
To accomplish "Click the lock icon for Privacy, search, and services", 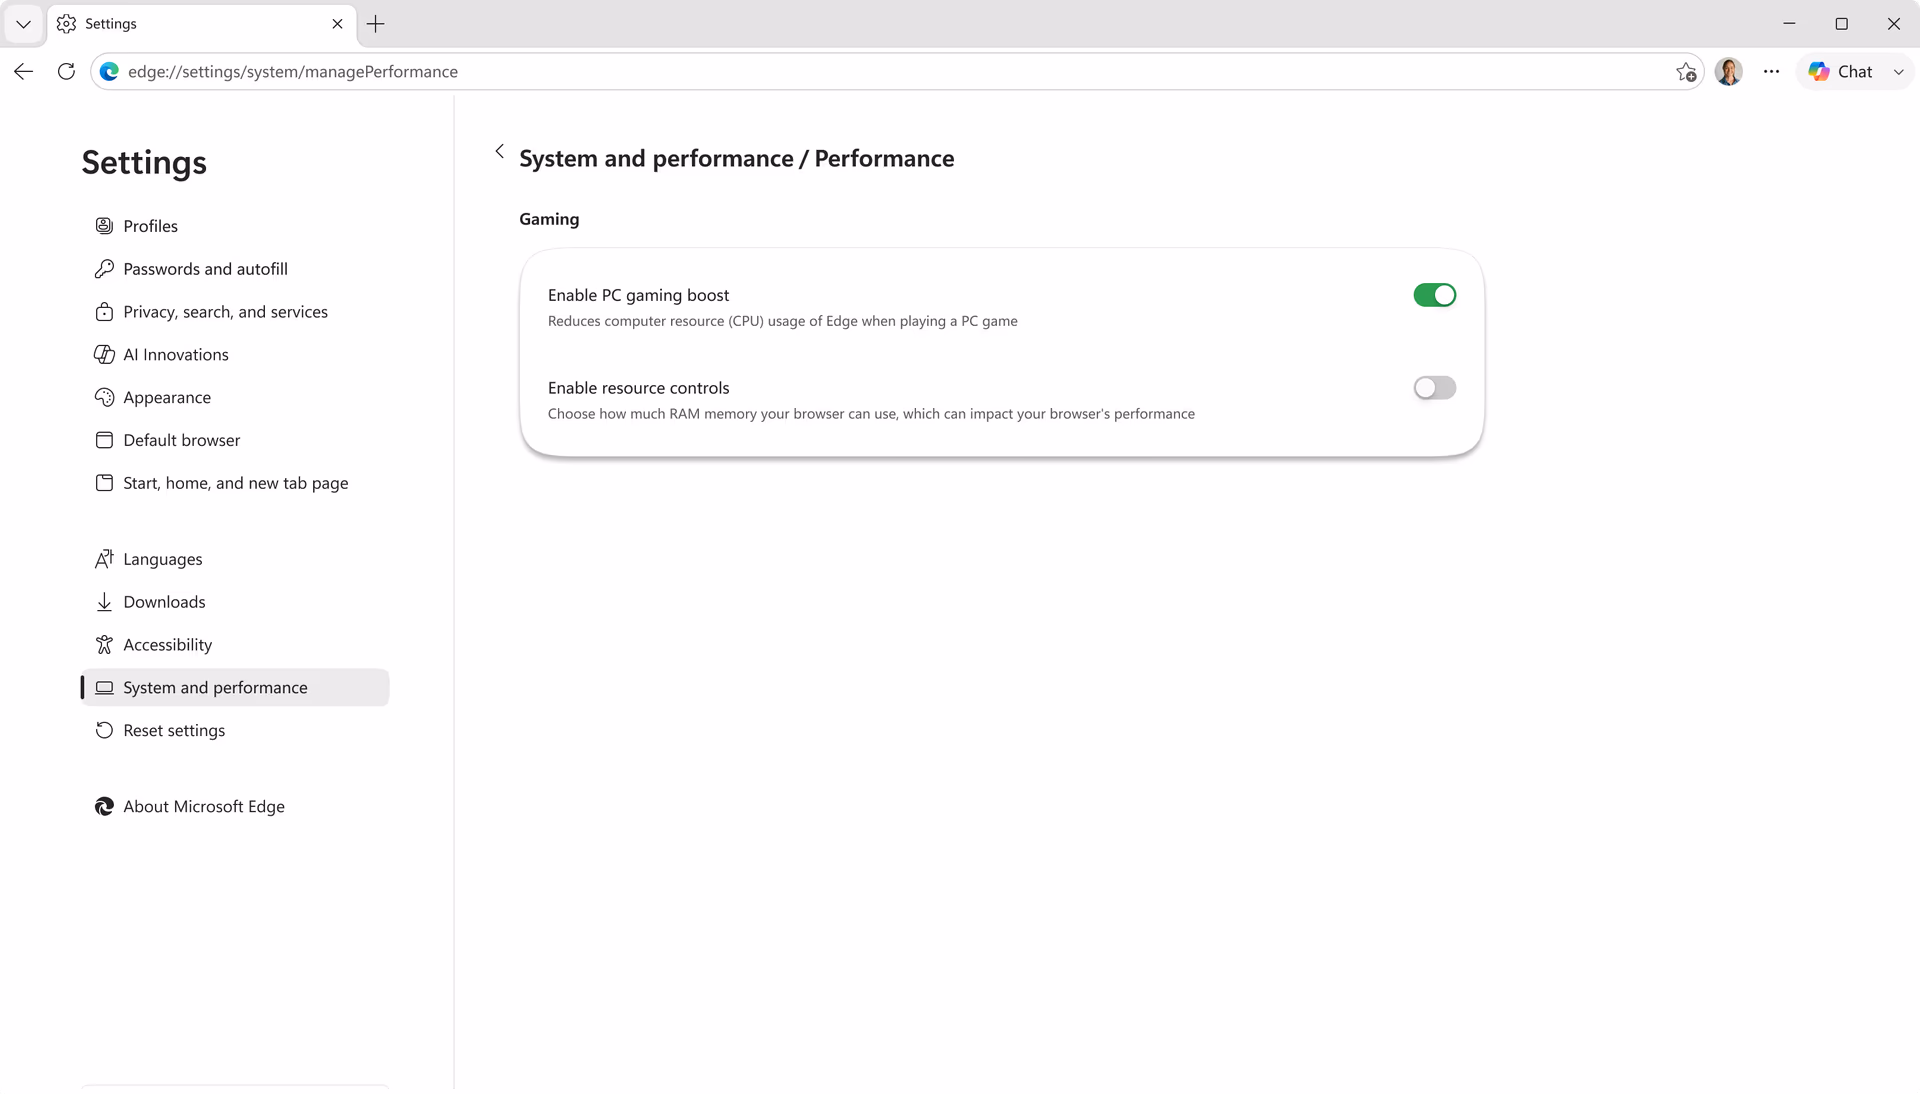I will click(104, 312).
